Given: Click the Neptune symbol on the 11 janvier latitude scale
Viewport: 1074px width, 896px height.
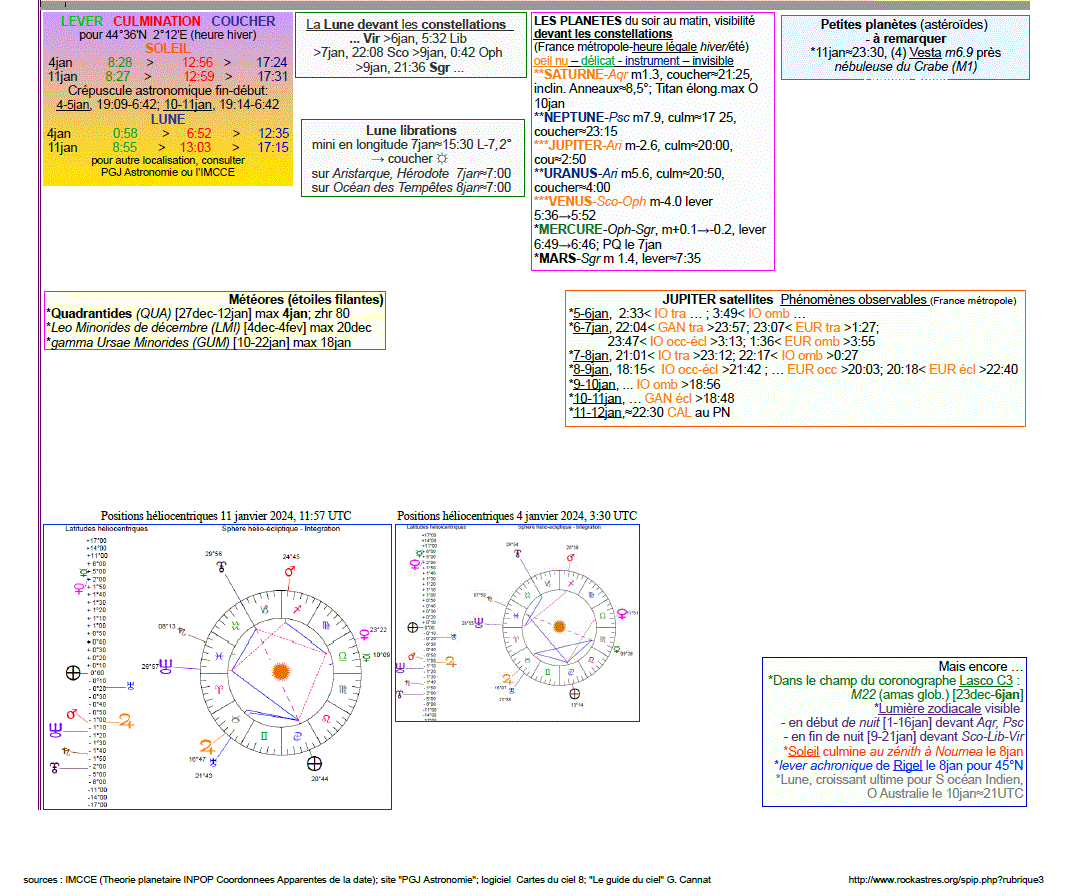Looking at the screenshot, I should [x=56, y=730].
